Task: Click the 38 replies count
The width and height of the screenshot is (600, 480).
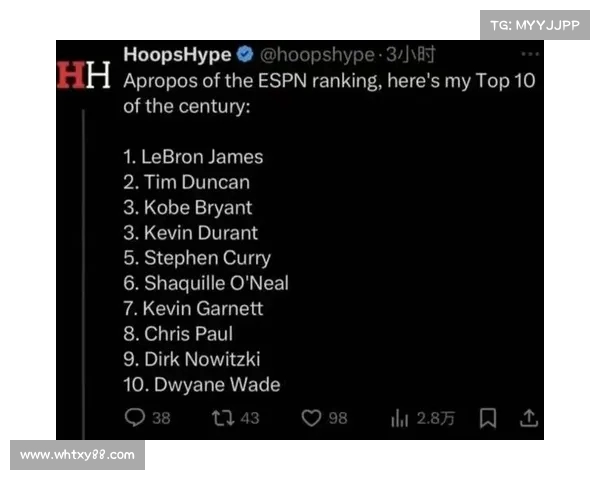Action: (160, 418)
